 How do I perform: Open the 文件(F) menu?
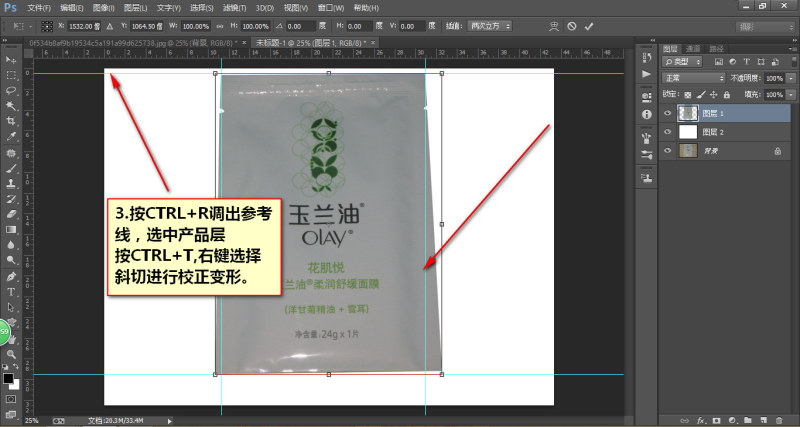39,8
